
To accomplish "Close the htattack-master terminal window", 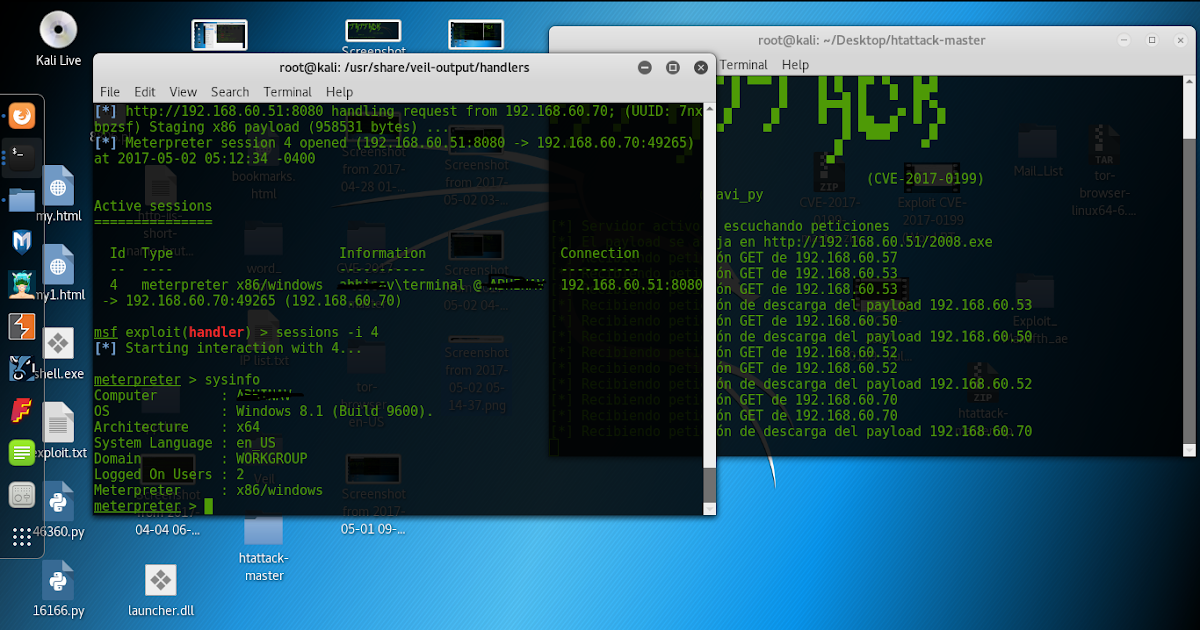I will tap(1179, 40).
